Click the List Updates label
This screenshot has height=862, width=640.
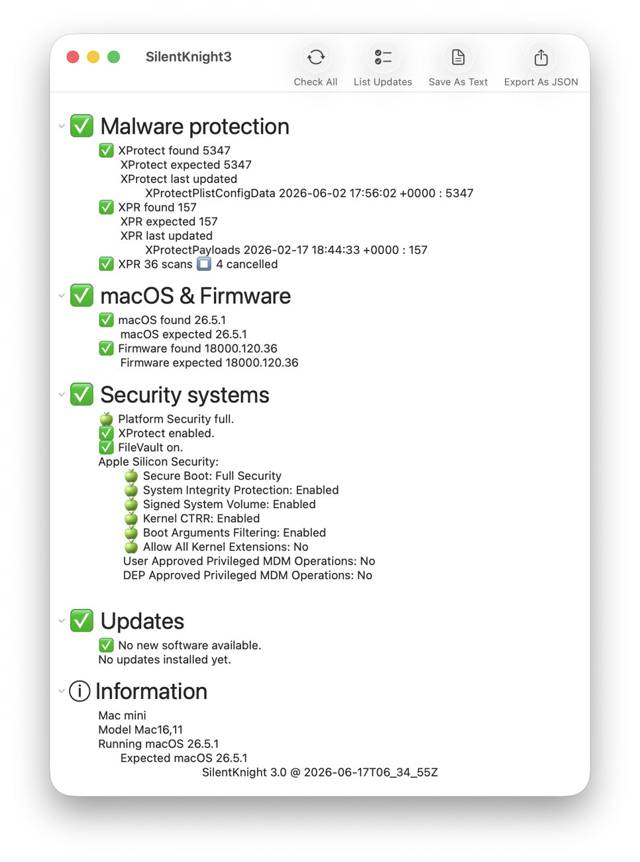pos(383,82)
